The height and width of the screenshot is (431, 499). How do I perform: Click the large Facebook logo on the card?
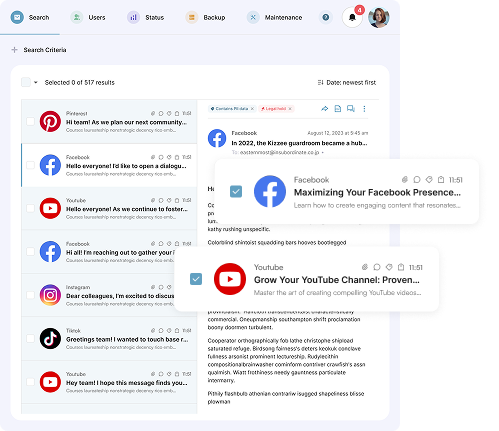point(270,191)
